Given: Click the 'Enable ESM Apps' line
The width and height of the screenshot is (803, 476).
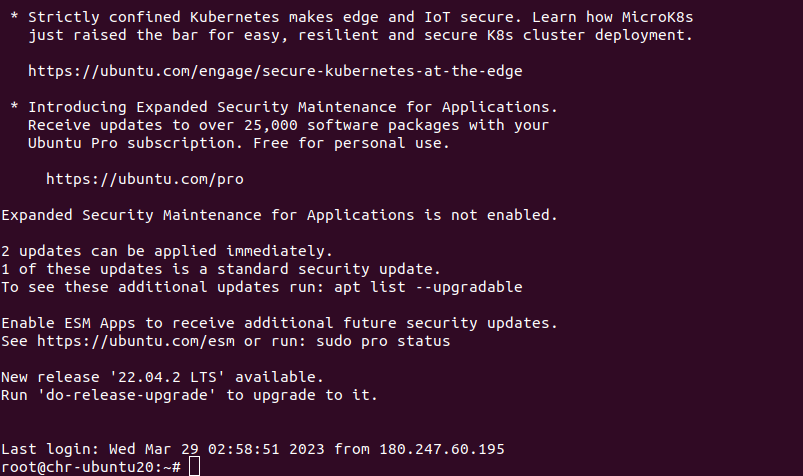Looking at the screenshot, I should point(279,323).
